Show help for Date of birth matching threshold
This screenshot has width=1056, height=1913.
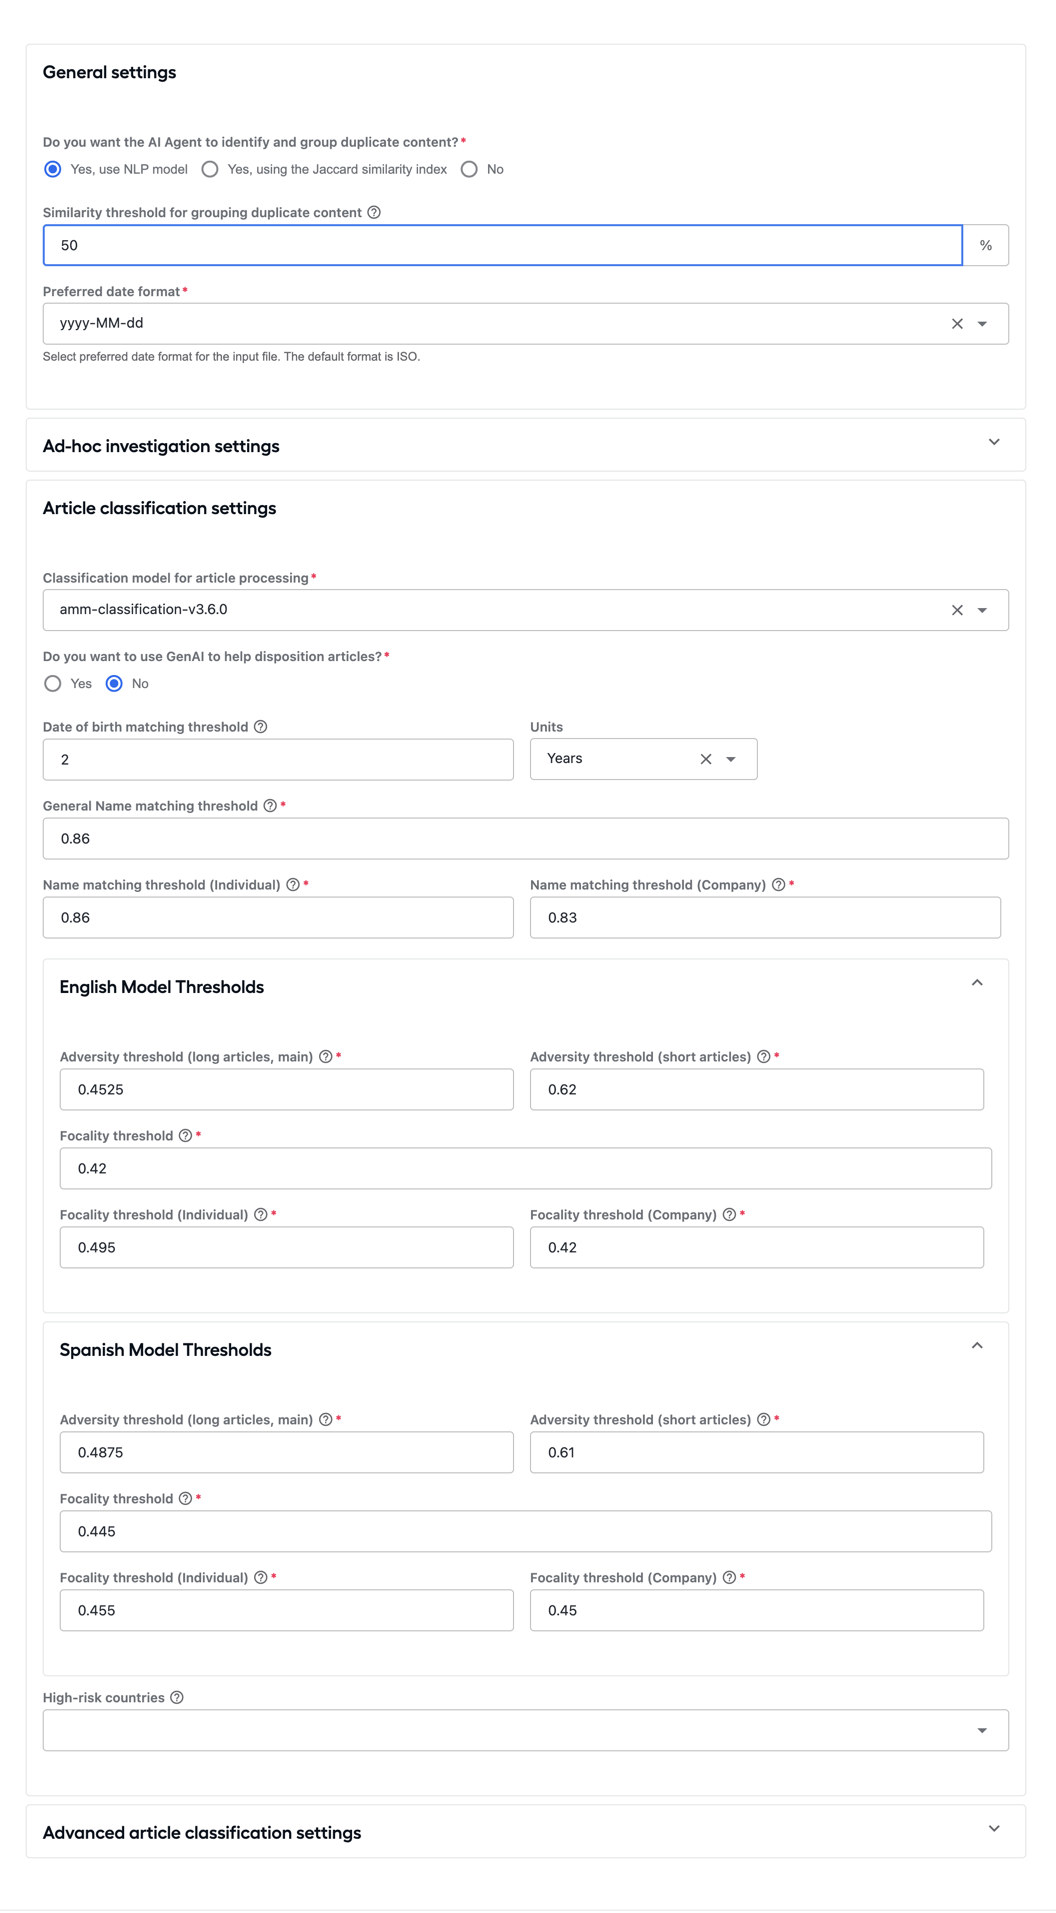coord(261,727)
